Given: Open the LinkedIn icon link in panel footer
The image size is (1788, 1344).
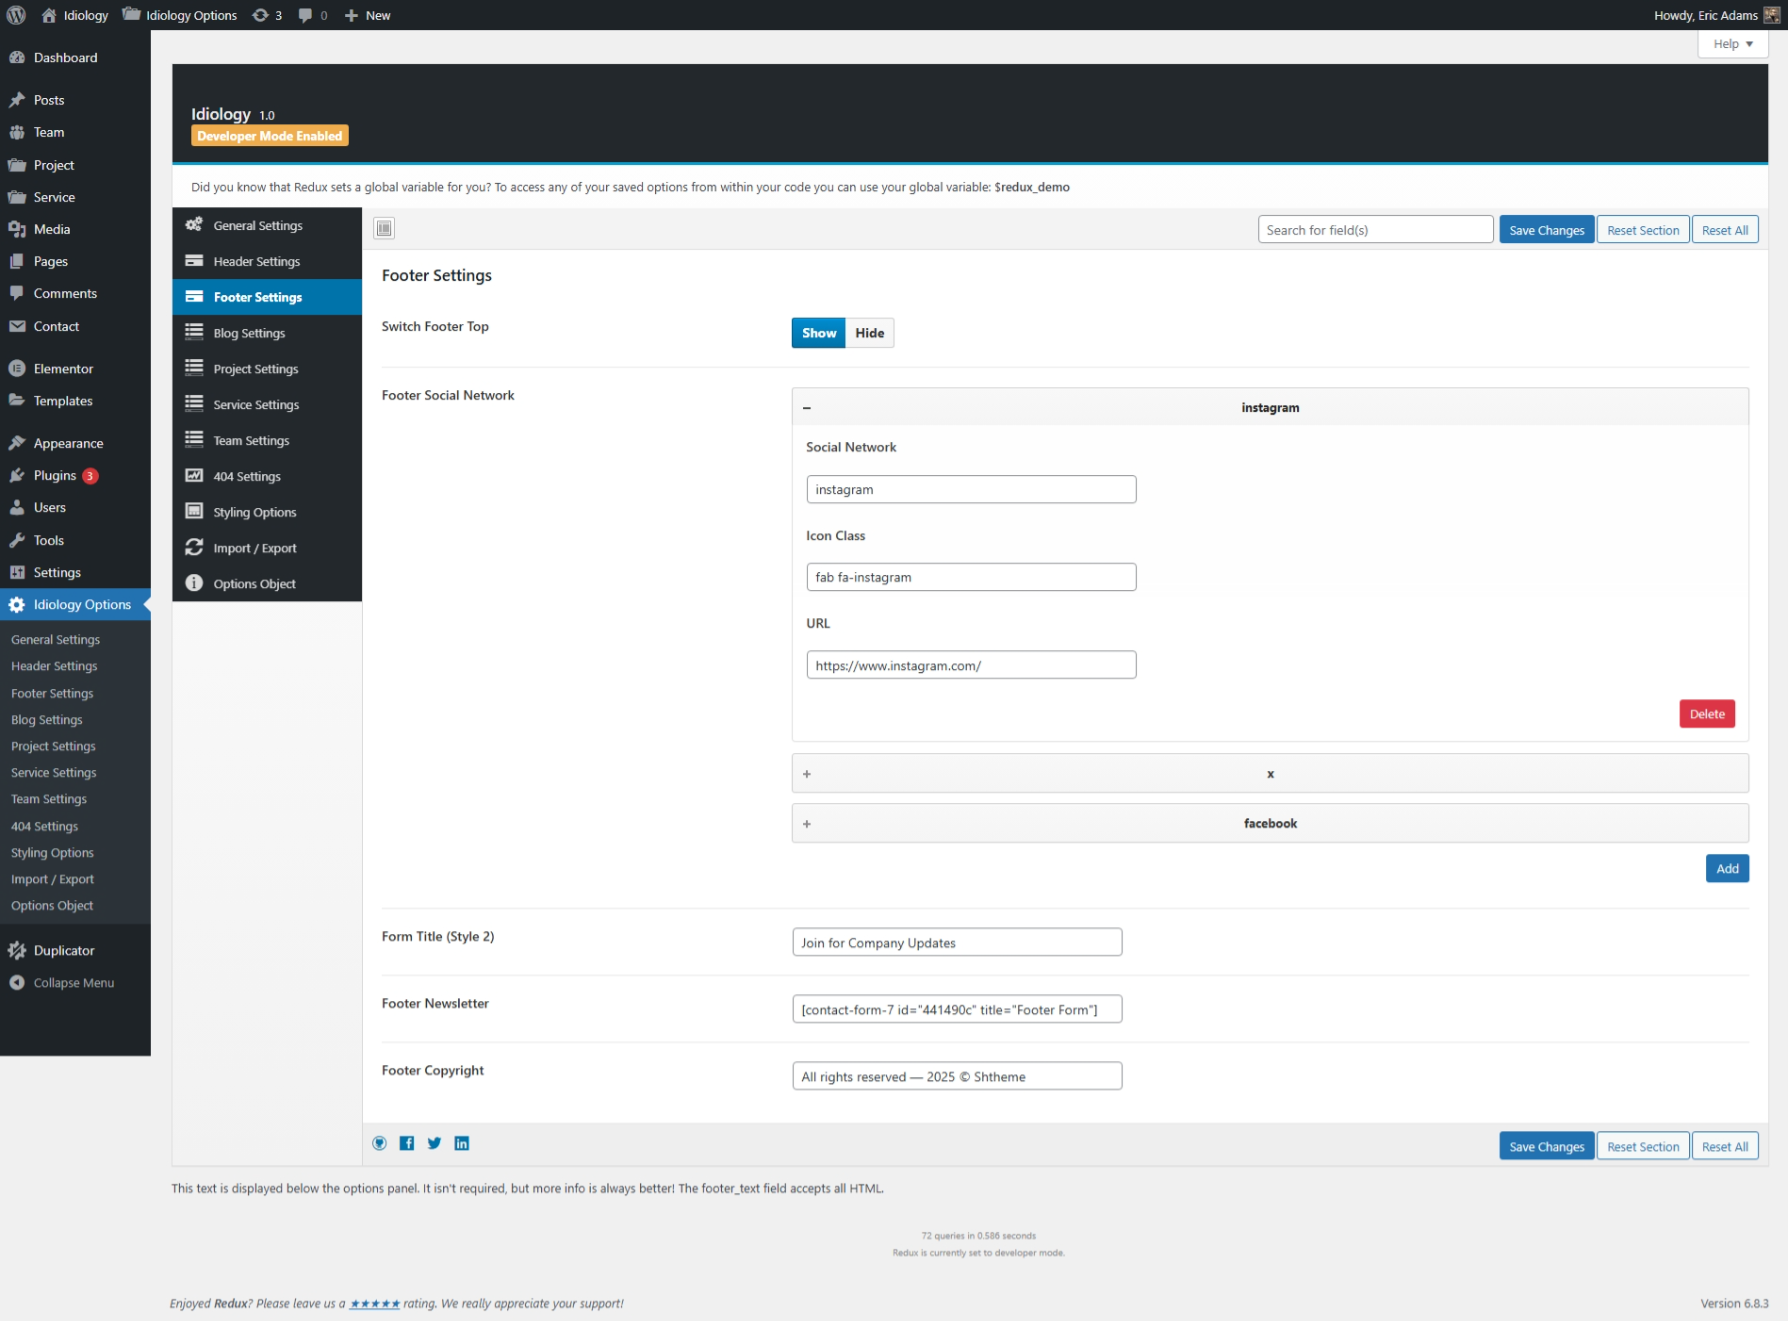Looking at the screenshot, I should pyautogui.click(x=462, y=1143).
